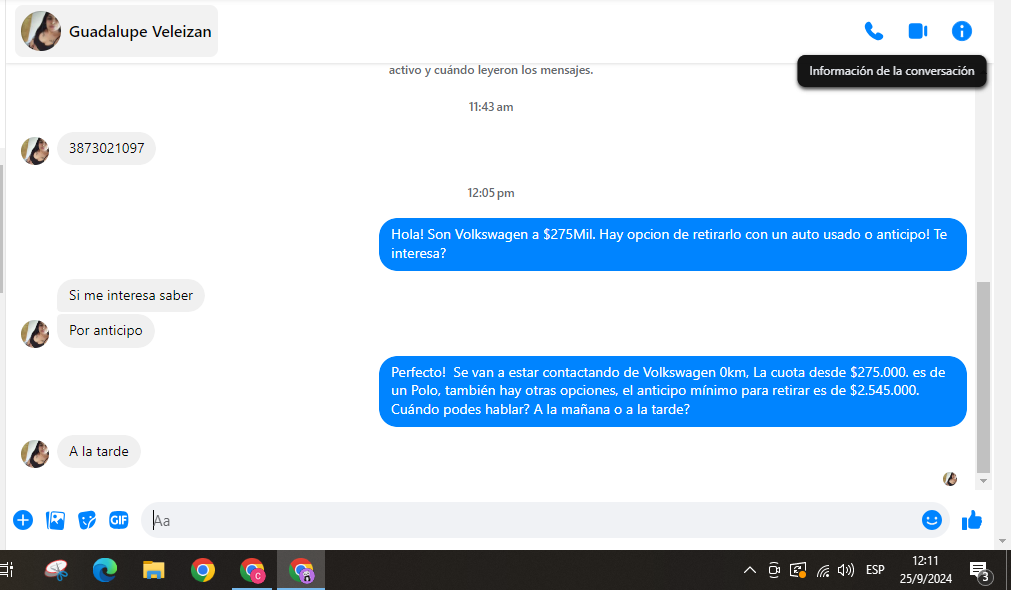
Task: Choose a sticker
Action: coord(87,520)
